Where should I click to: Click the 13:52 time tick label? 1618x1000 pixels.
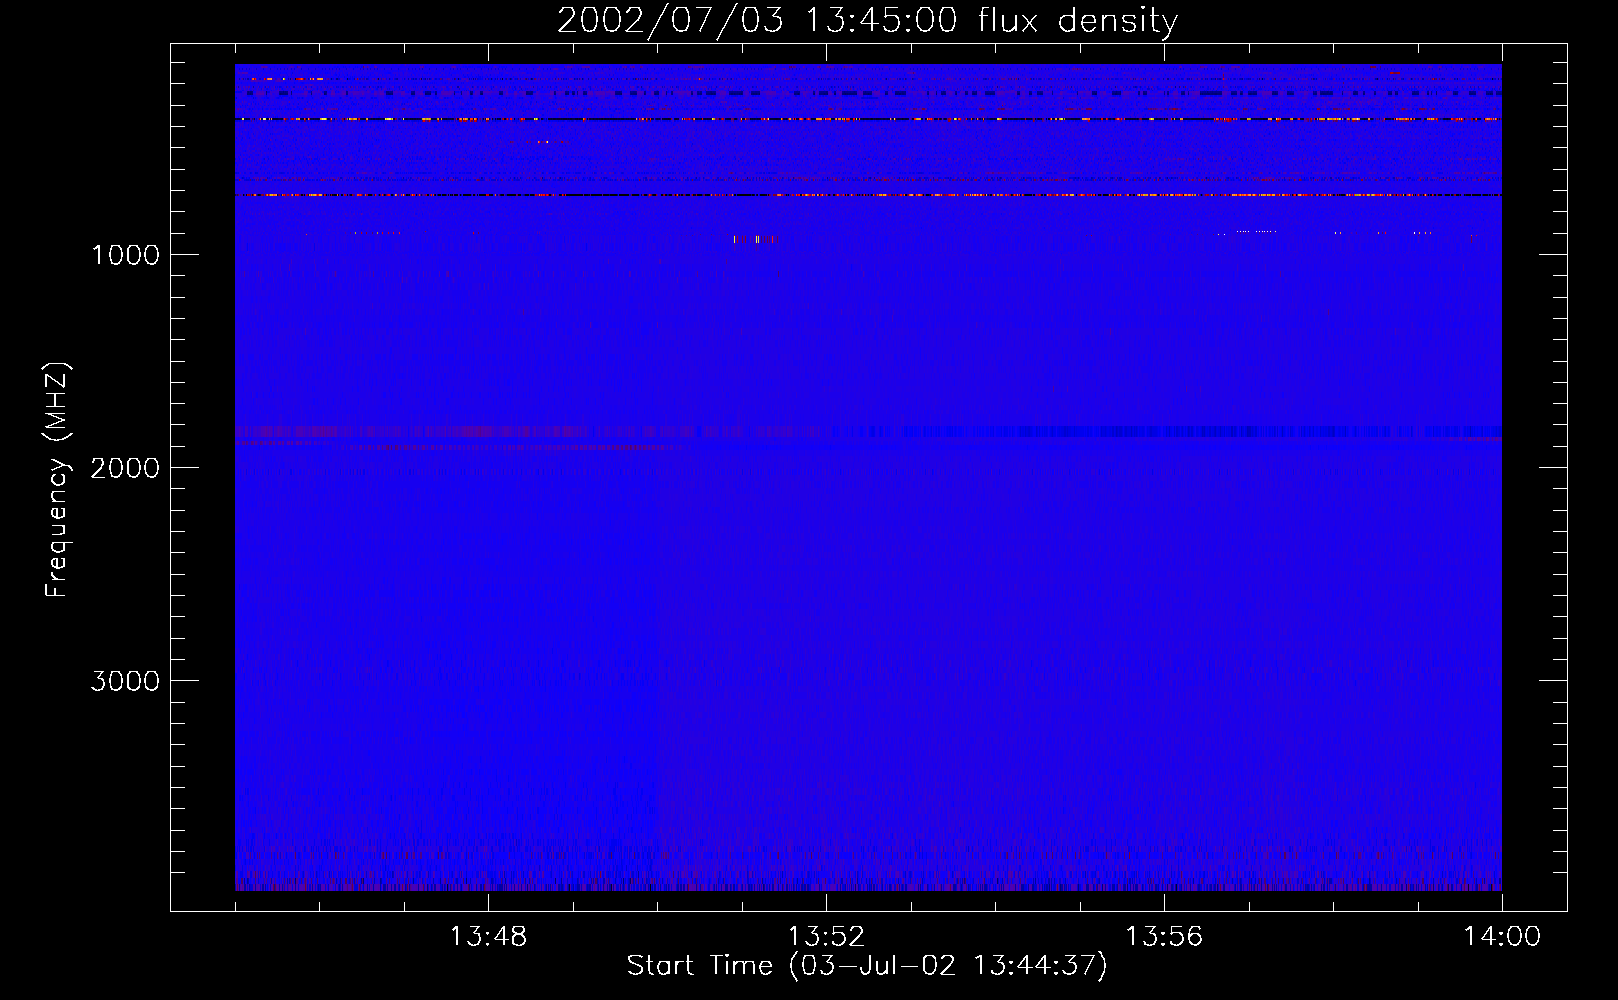826,937
